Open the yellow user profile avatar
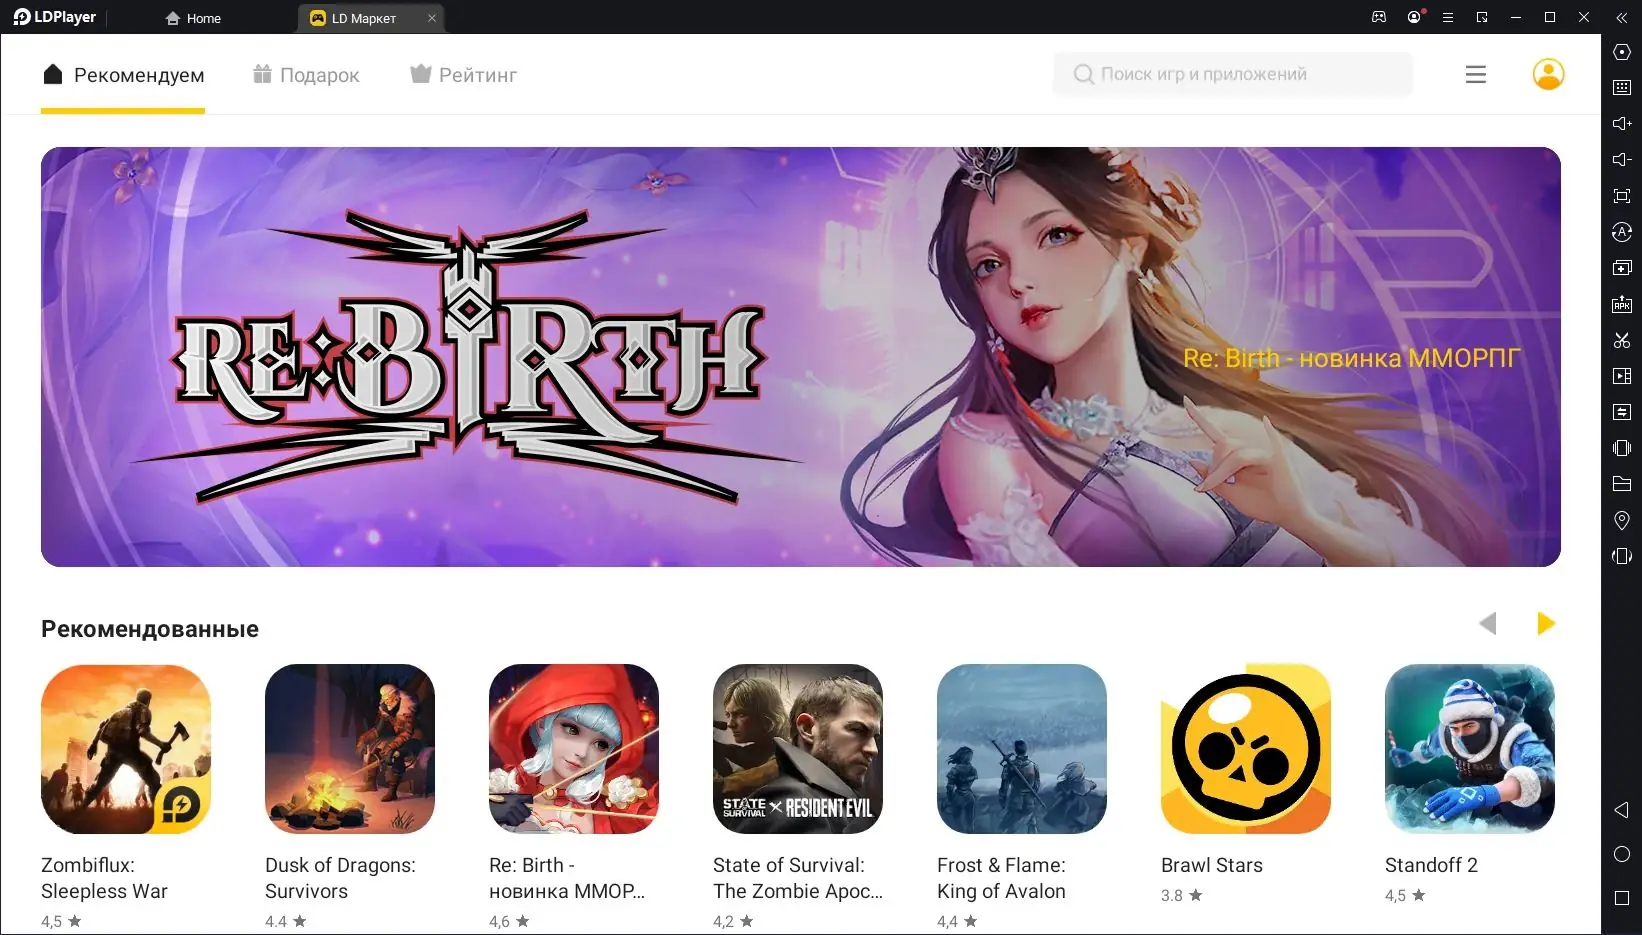The image size is (1642, 935). pyautogui.click(x=1548, y=74)
